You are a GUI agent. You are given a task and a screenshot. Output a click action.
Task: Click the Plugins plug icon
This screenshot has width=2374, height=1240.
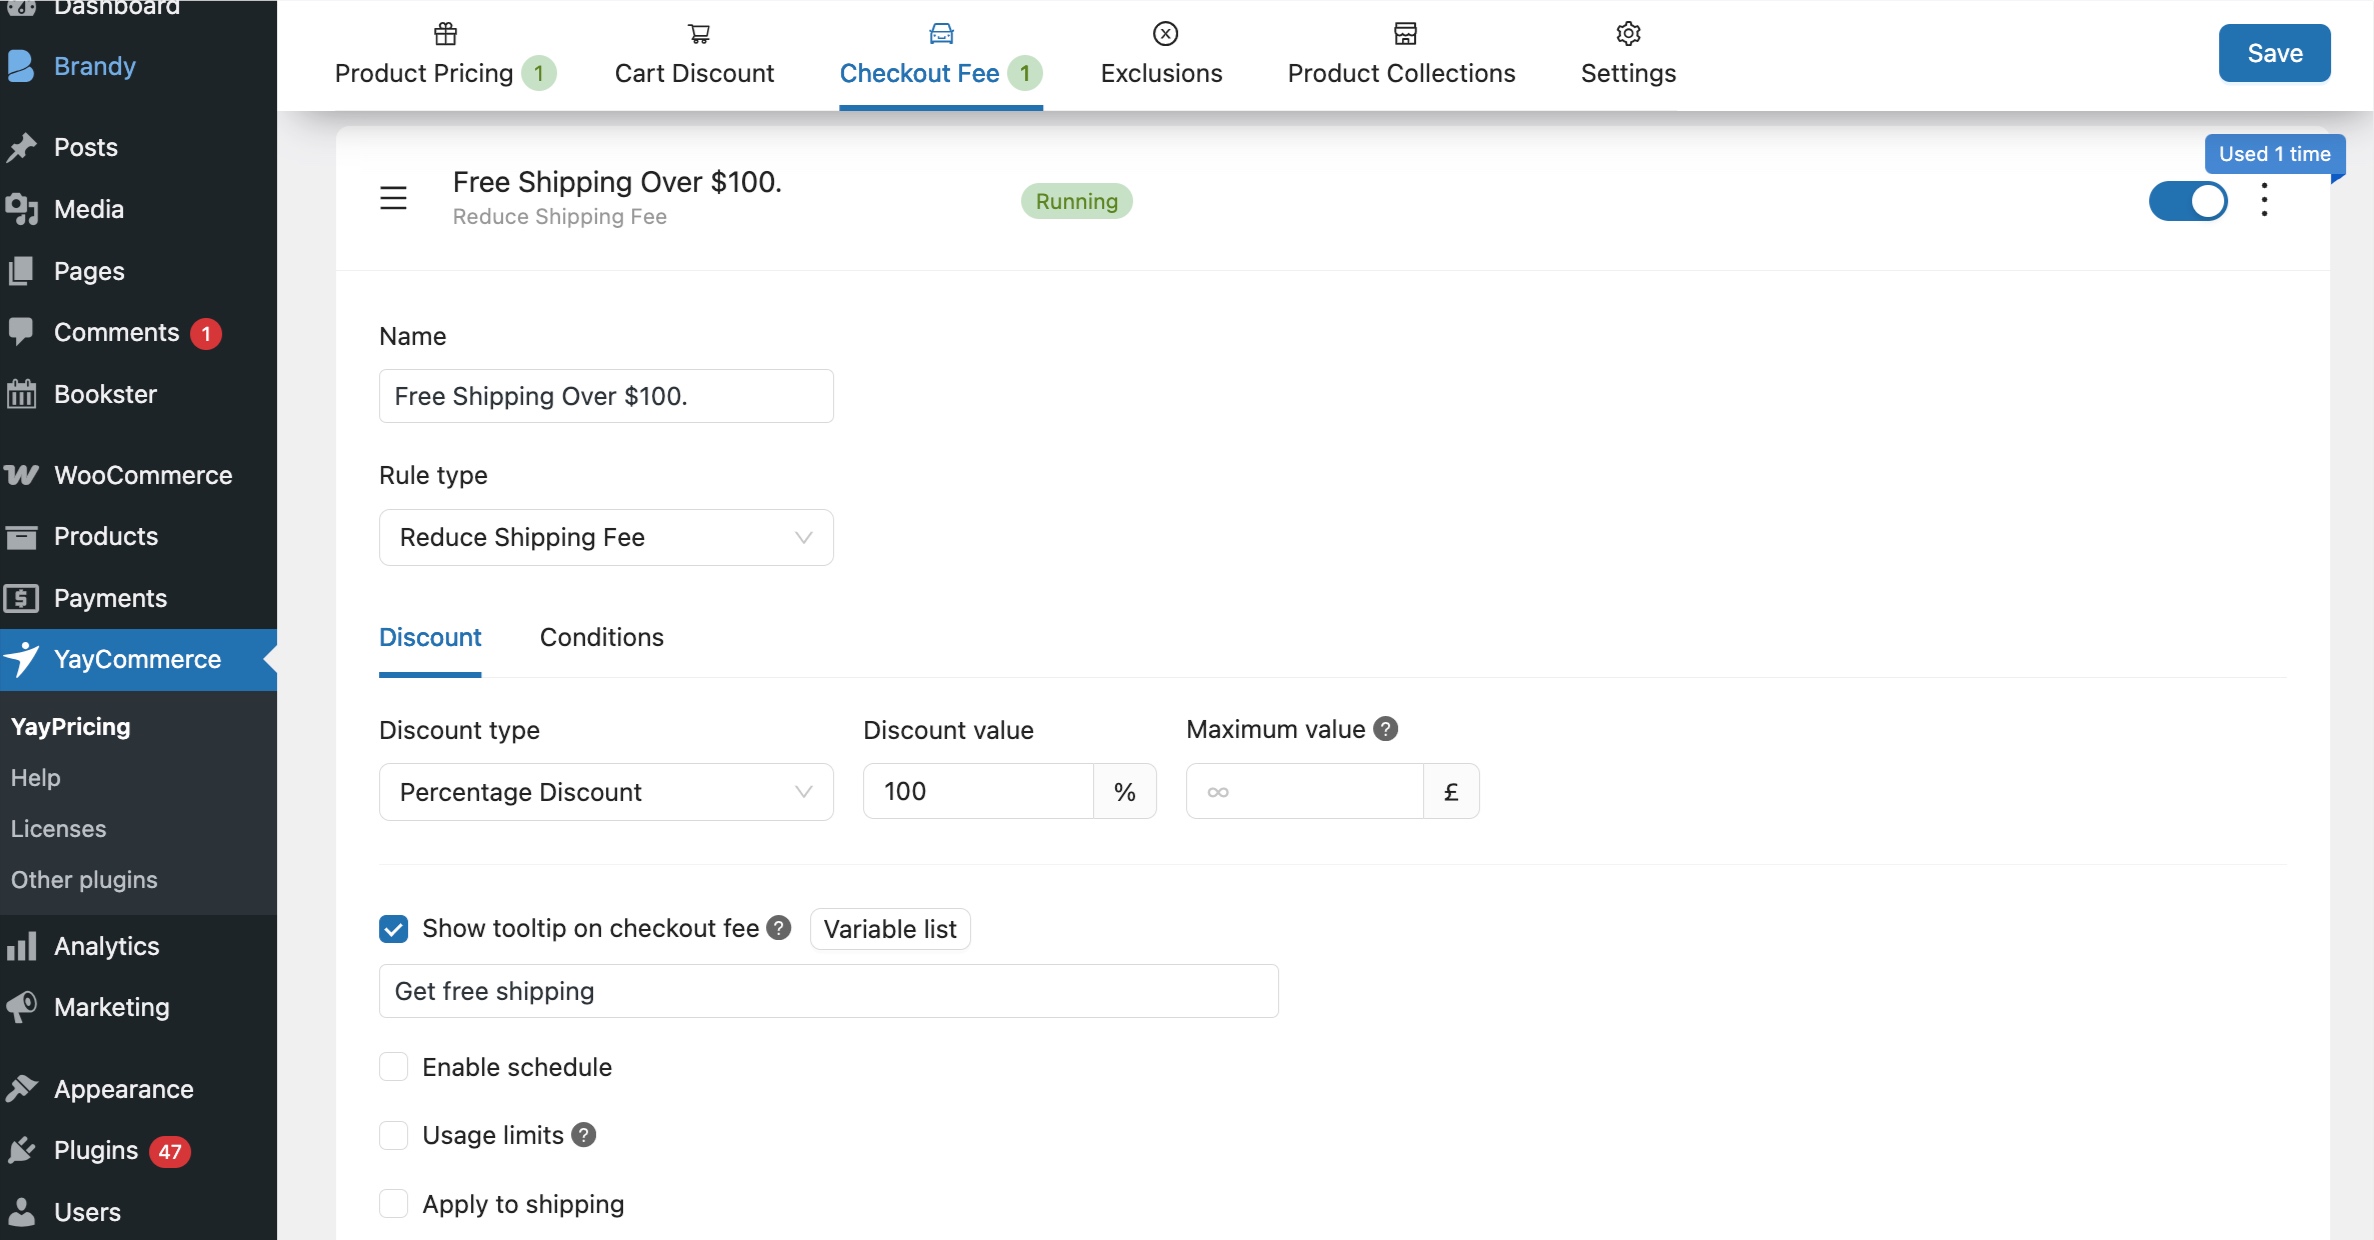21,1150
